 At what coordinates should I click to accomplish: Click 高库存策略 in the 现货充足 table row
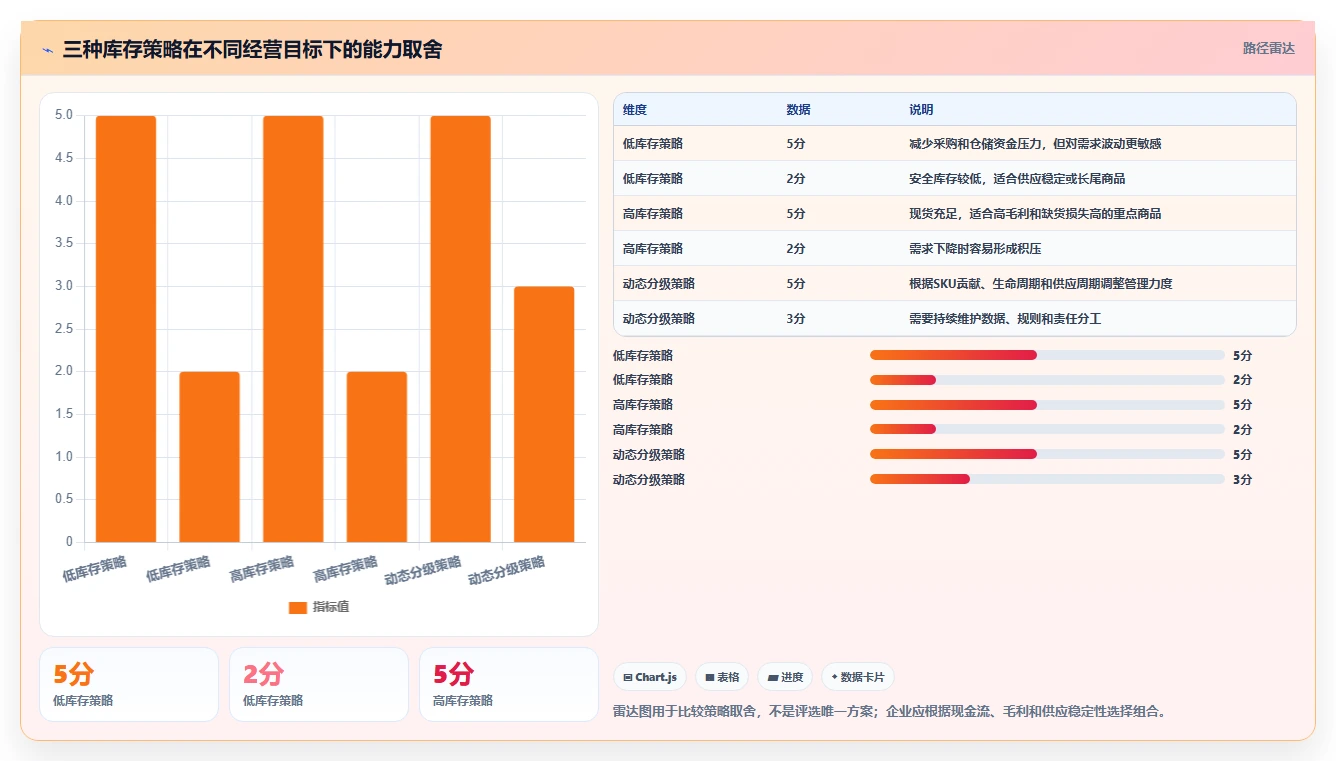coord(653,214)
